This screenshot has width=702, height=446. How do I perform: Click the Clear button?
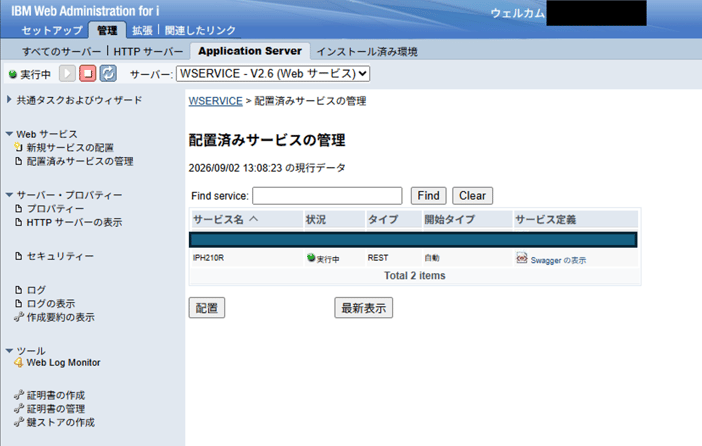[472, 196]
